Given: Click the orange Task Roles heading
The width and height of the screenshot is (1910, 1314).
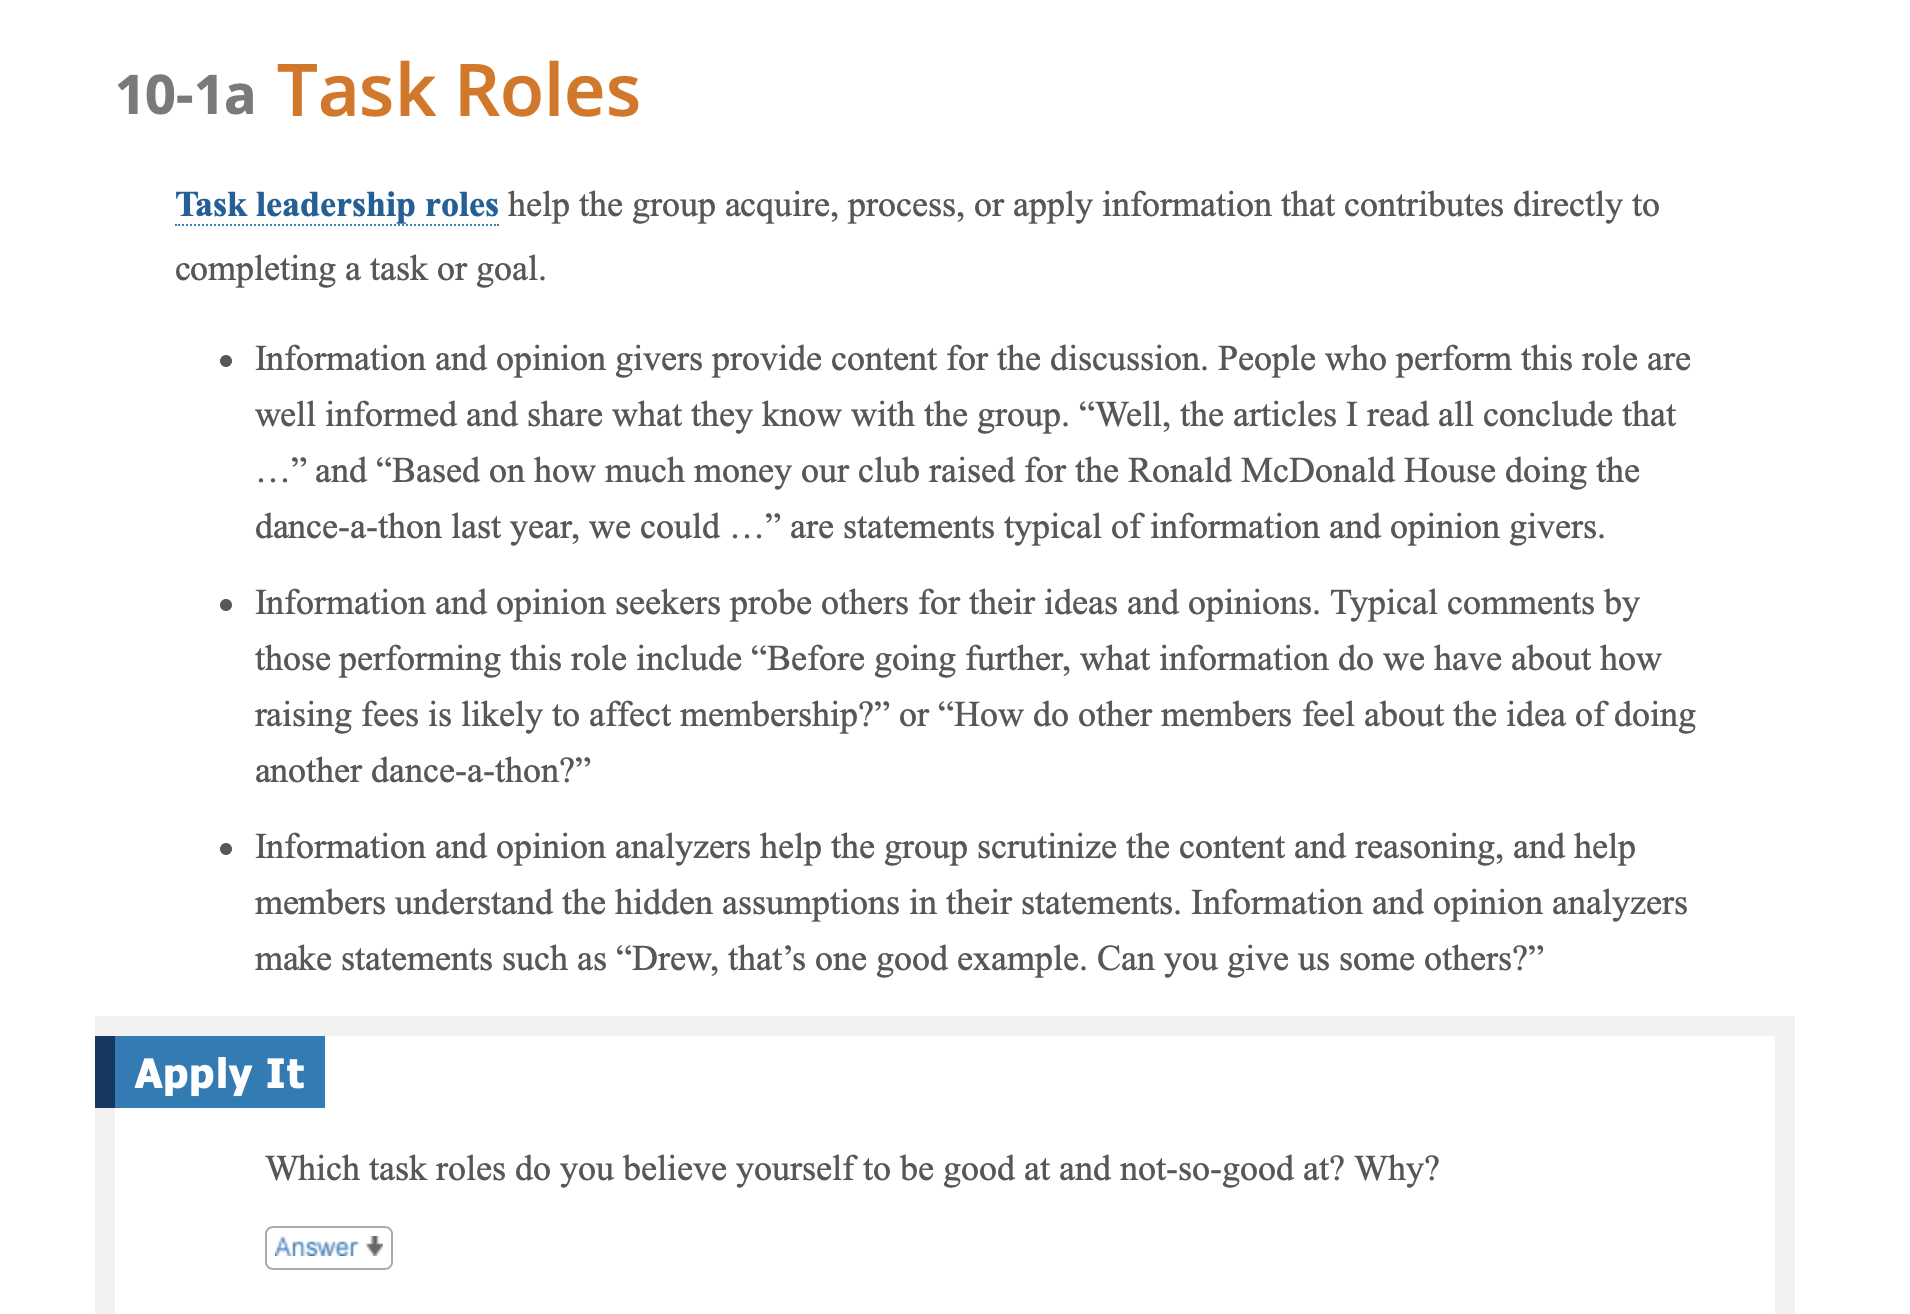Looking at the screenshot, I should tap(457, 91).
